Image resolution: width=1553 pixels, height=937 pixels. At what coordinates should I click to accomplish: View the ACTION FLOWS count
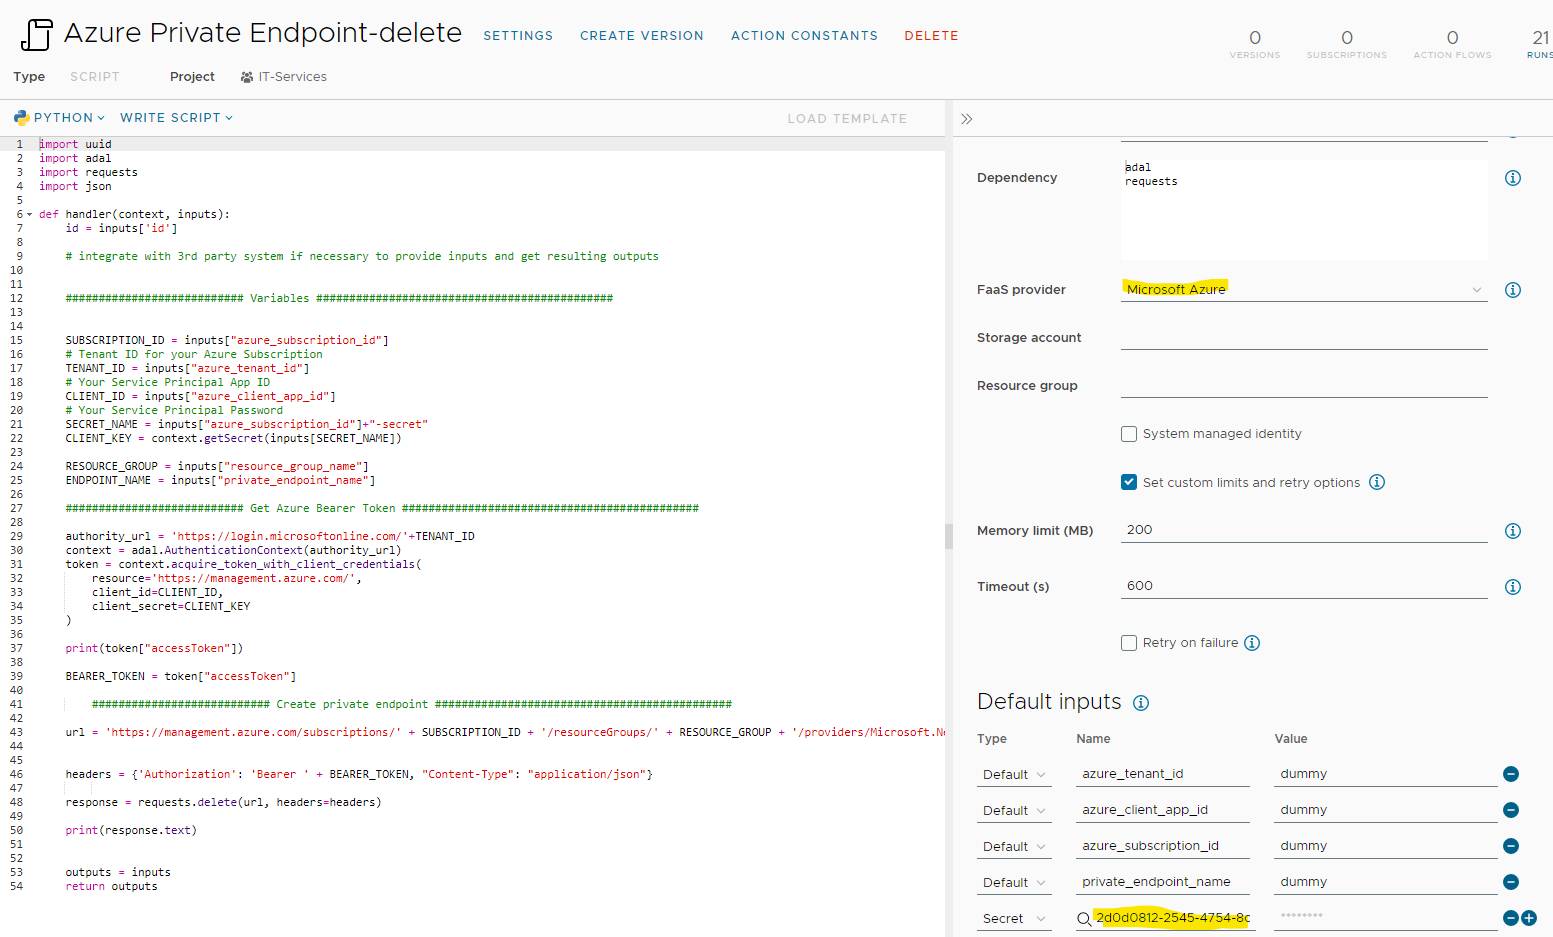click(1452, 44)
